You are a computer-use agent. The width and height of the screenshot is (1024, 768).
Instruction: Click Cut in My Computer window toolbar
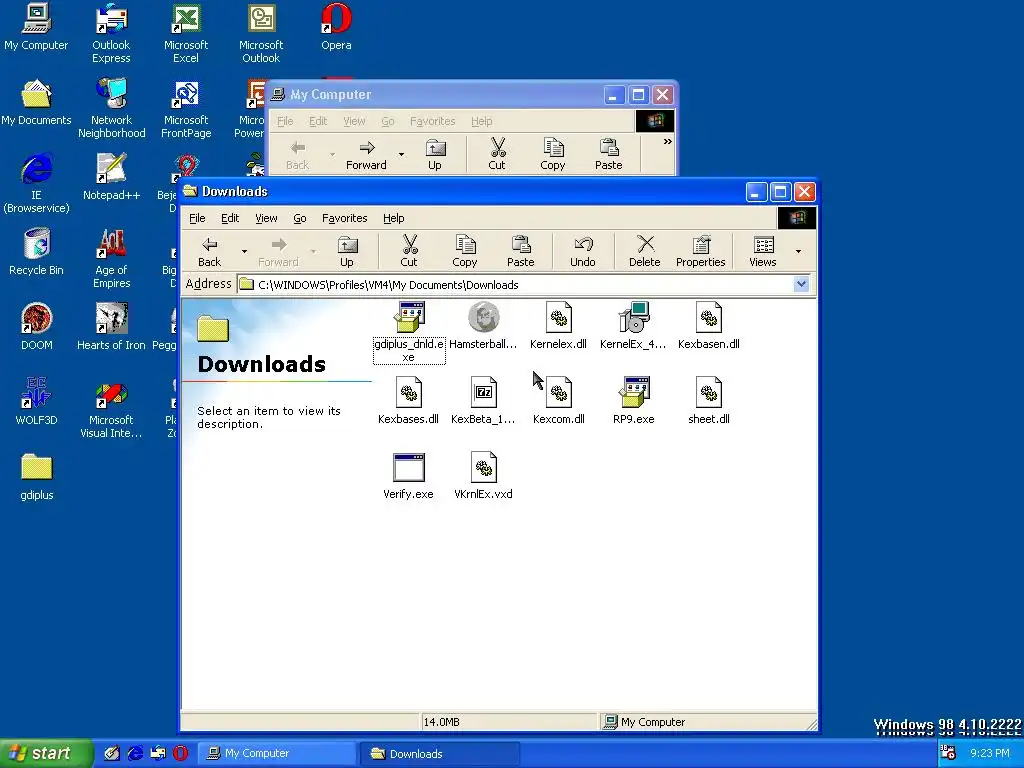pyautogui.click(x=497, y=155)
